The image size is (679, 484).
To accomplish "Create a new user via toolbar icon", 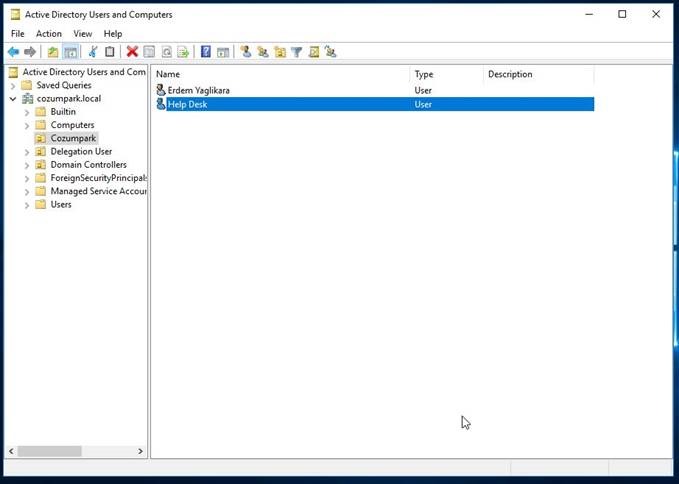I will click(246, 52).
